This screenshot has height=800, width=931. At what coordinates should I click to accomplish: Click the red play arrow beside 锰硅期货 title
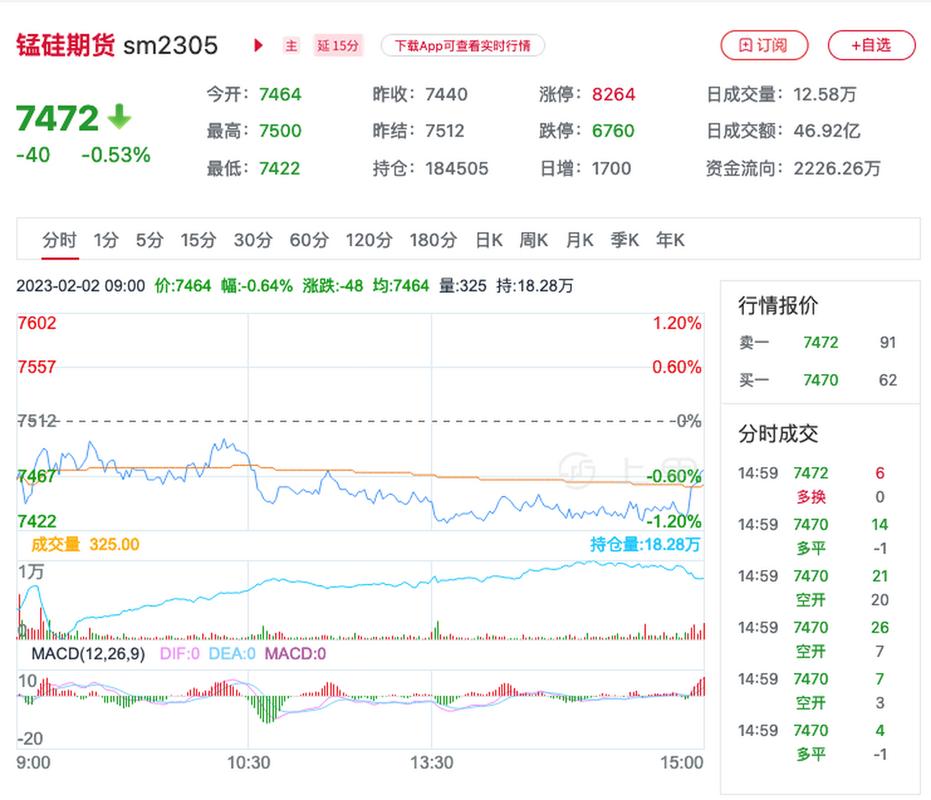pos(258,45)
